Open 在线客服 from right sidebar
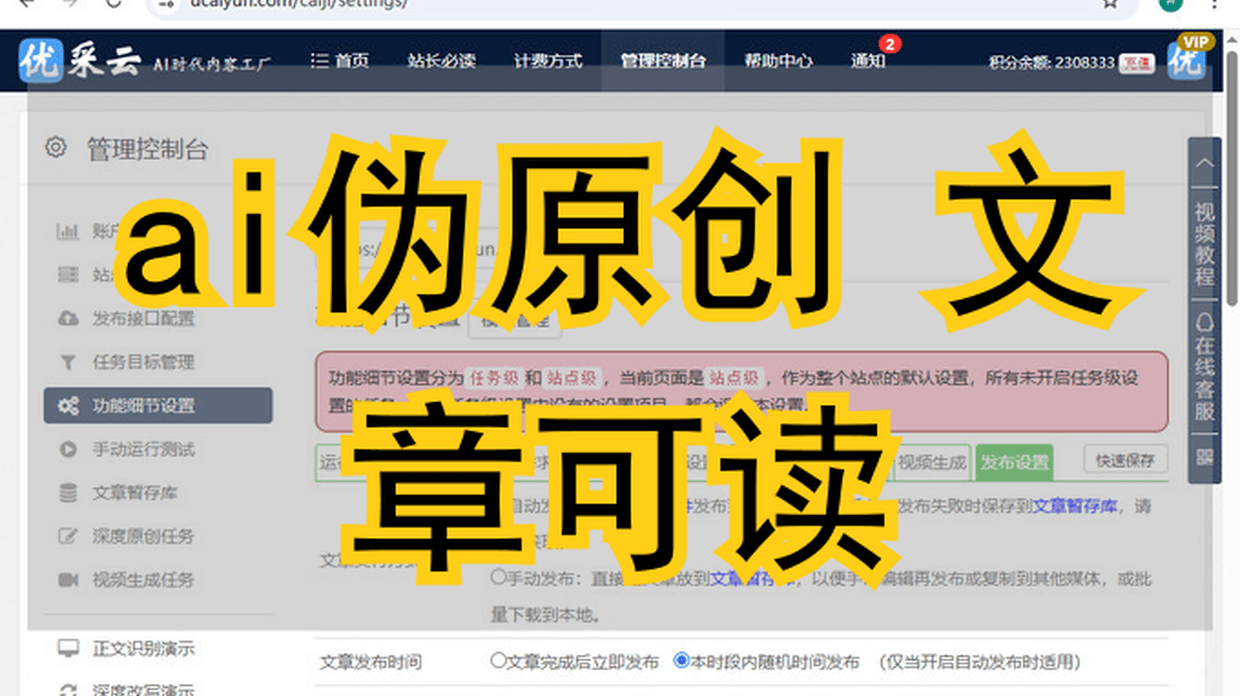The height and width of the screenshot is (696, 1240). [1204, 372]
